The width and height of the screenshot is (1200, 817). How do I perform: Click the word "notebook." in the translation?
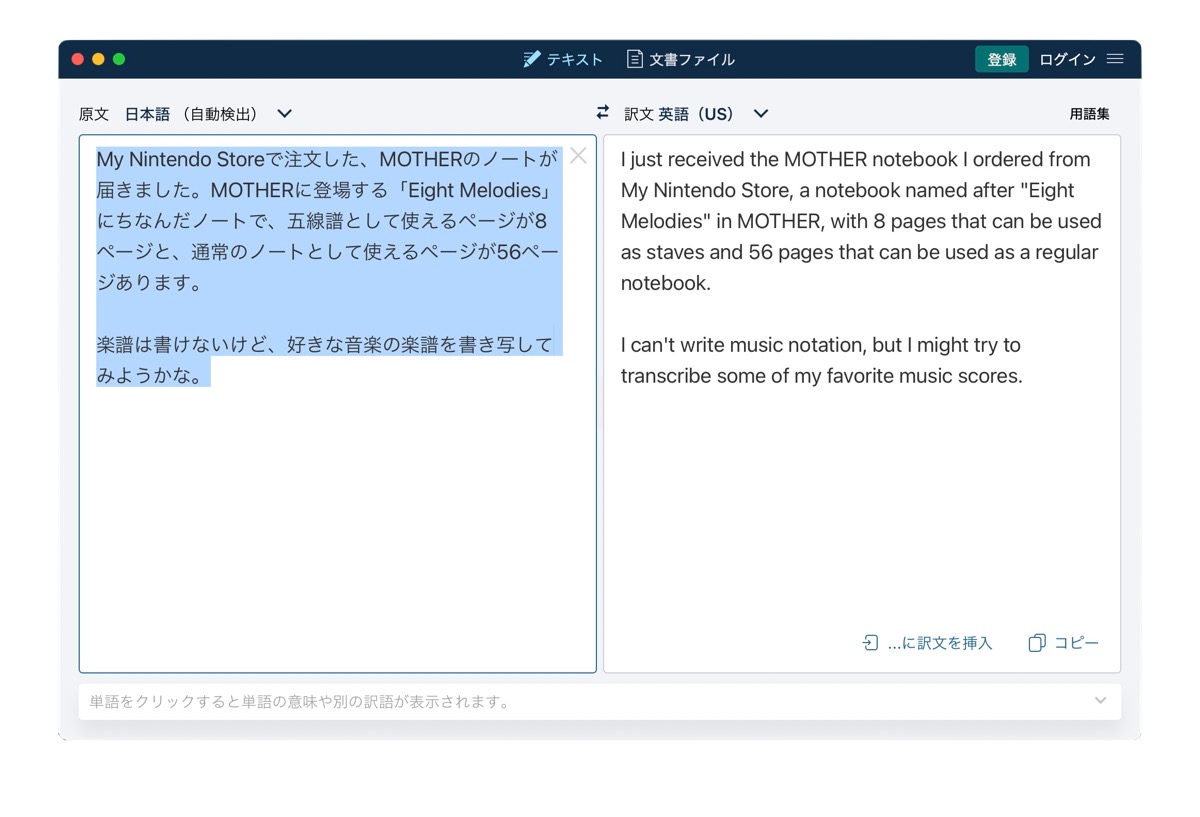(665, 283)
